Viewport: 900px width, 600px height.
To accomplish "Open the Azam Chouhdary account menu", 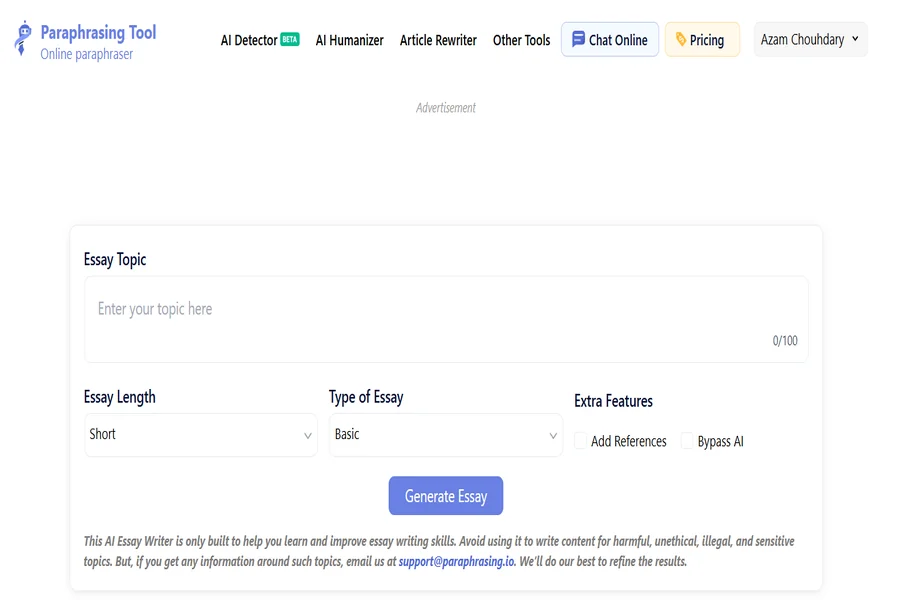I will (x=810, y=40).
